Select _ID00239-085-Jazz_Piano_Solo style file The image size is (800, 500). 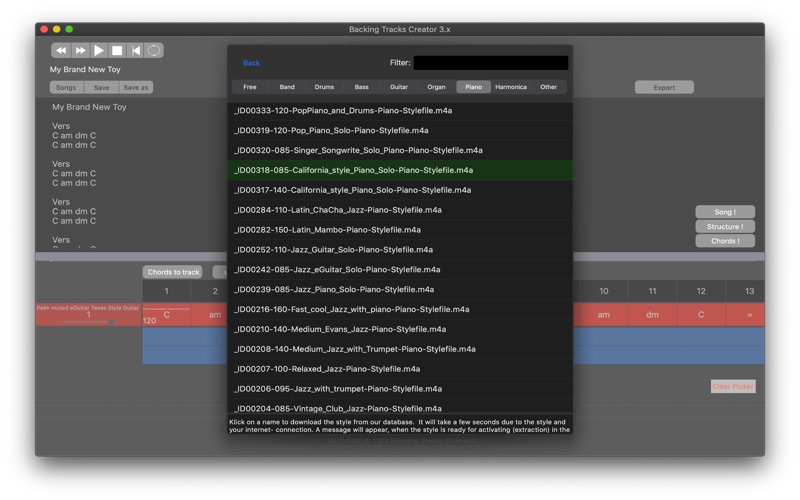click(400, 289)
